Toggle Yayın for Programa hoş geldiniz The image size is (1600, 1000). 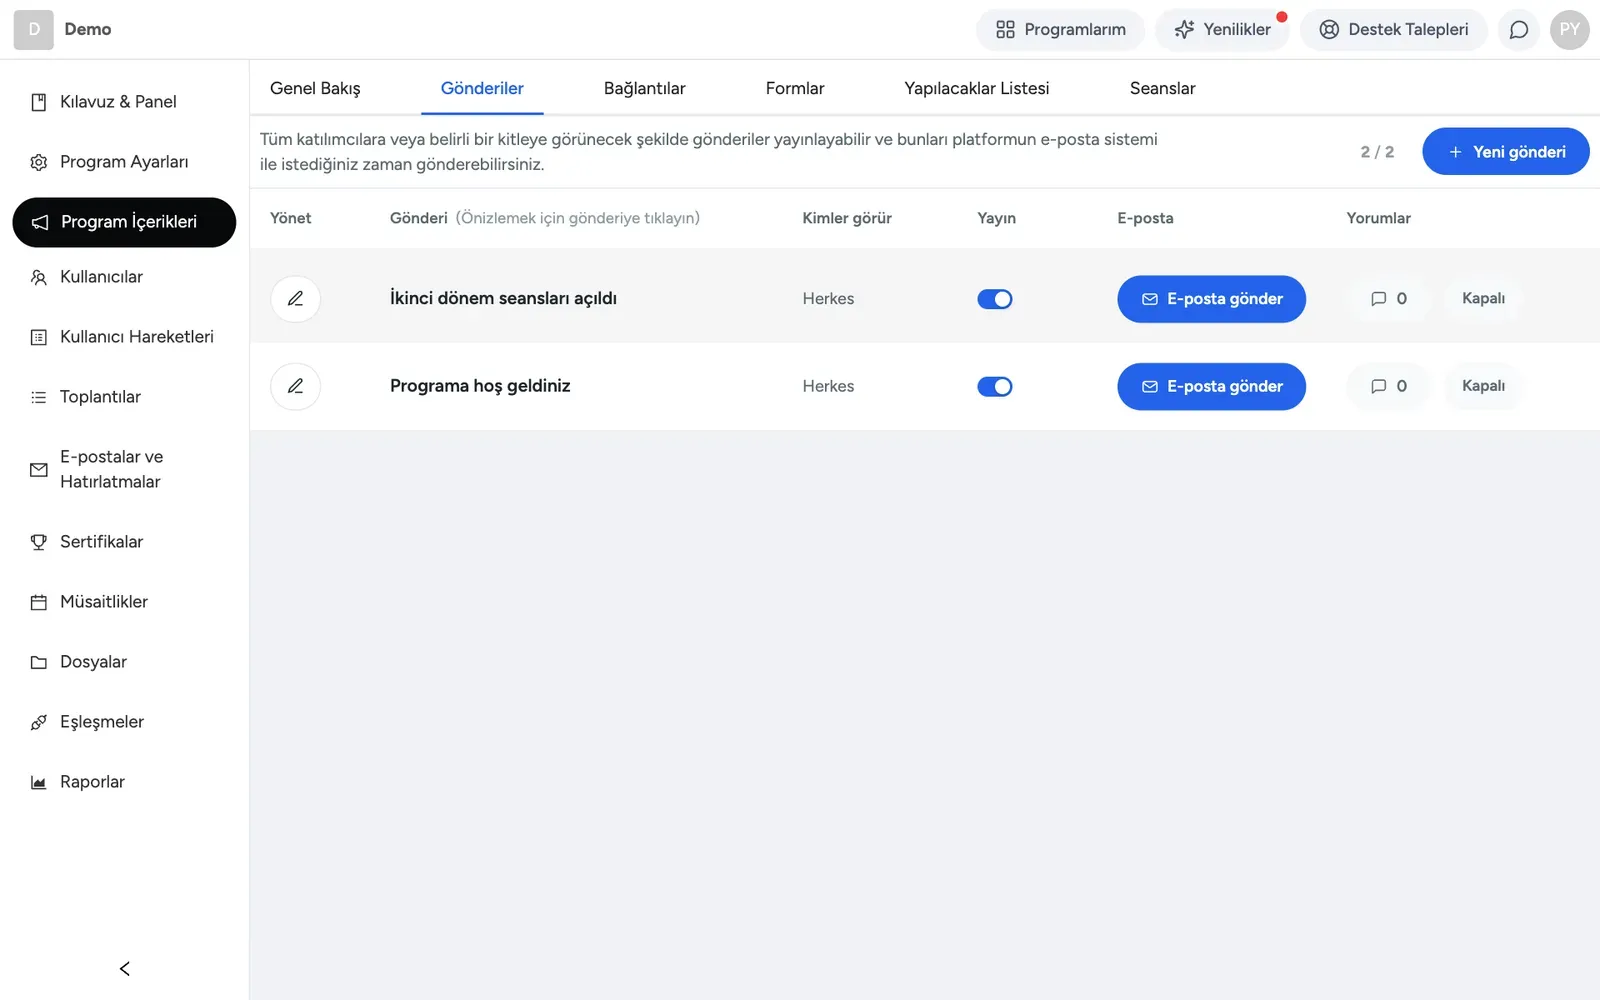[x=995, y=386]
